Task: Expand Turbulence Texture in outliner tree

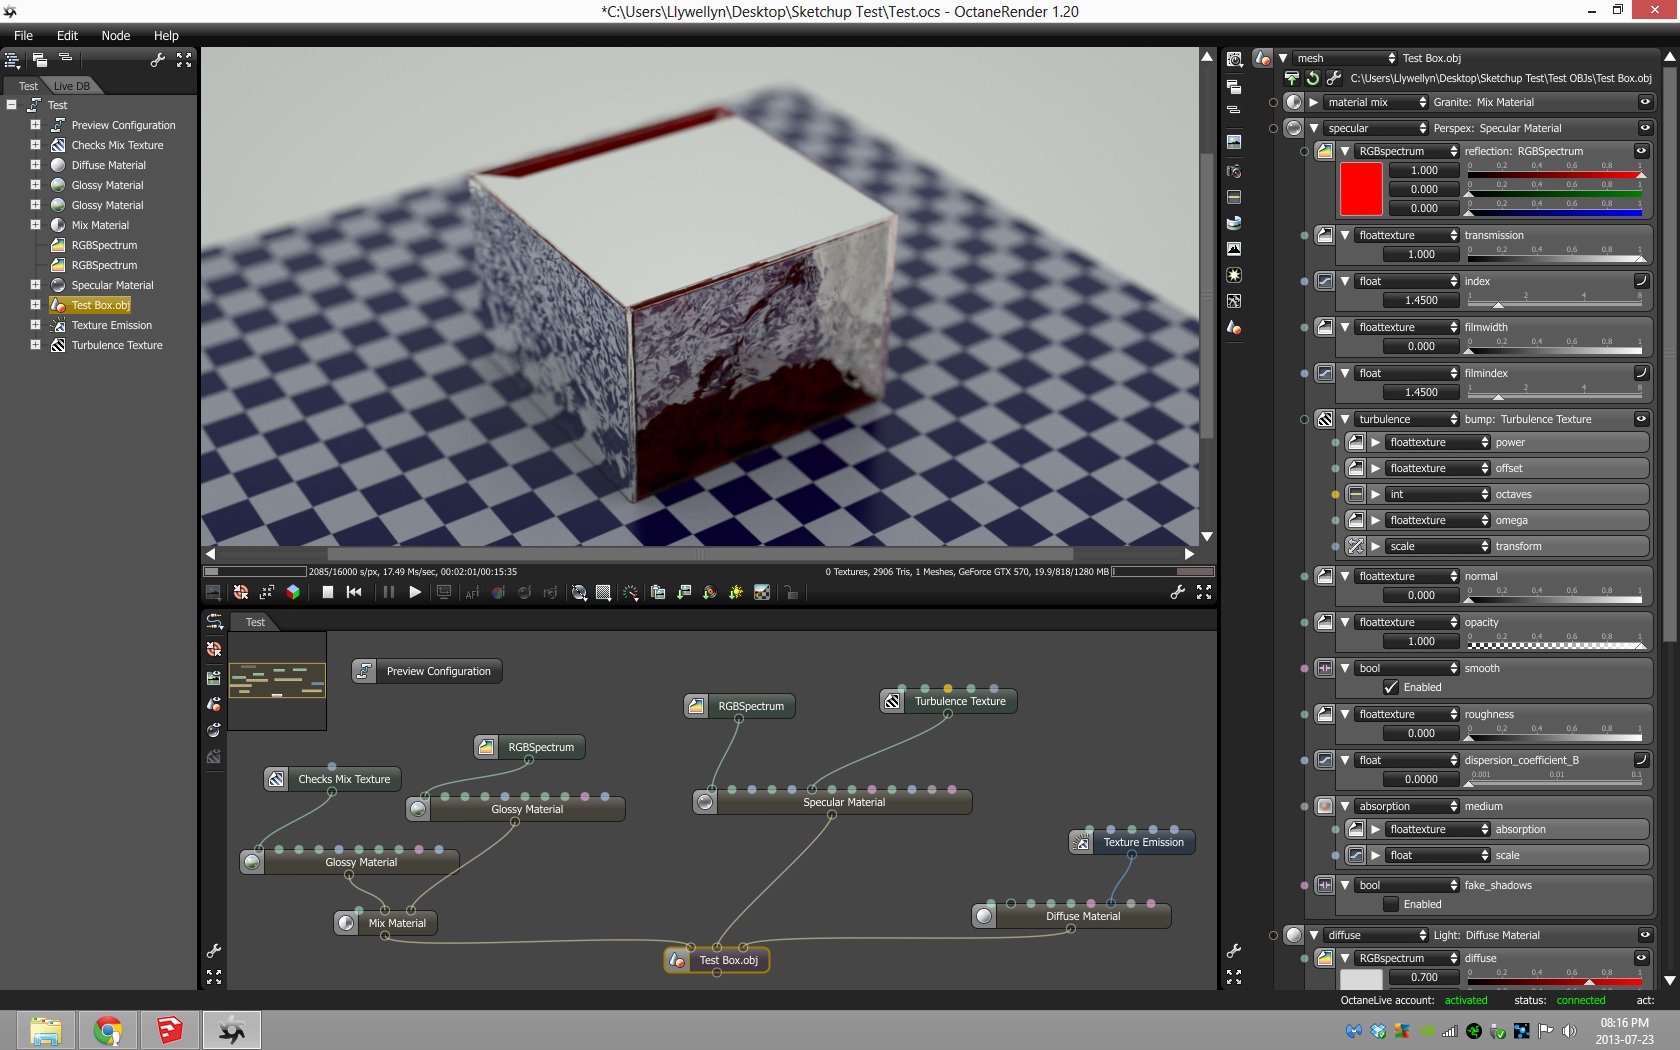Action: click(35, 345)
